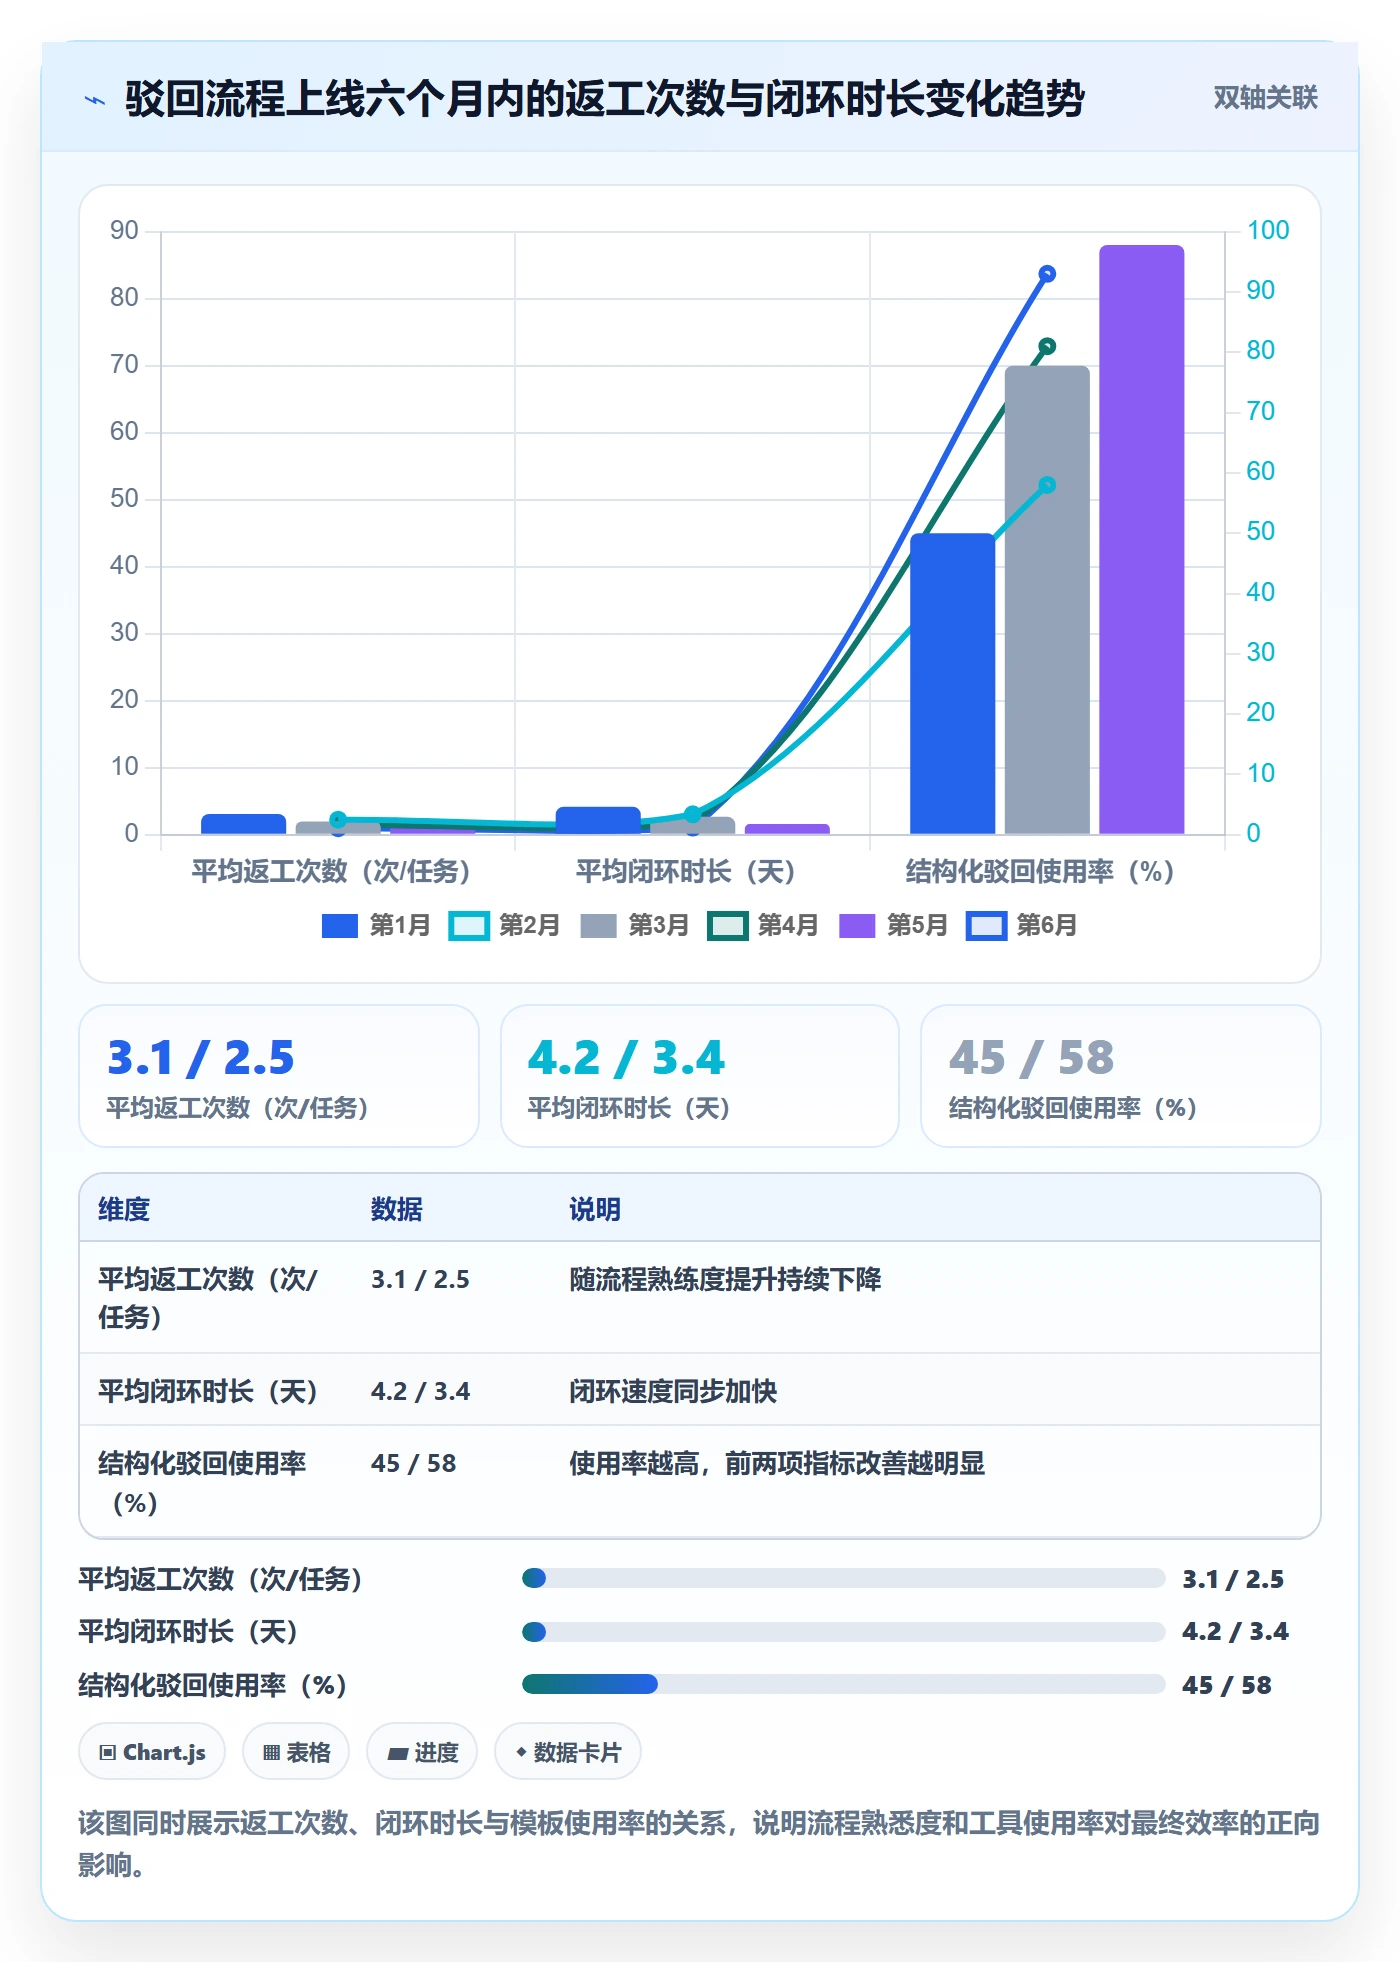Image resolution: width=1400 pixels, height=1962 pixels.
Task: Click the 平均返工次数 progress bar
Action: (x=843, y=1579)
